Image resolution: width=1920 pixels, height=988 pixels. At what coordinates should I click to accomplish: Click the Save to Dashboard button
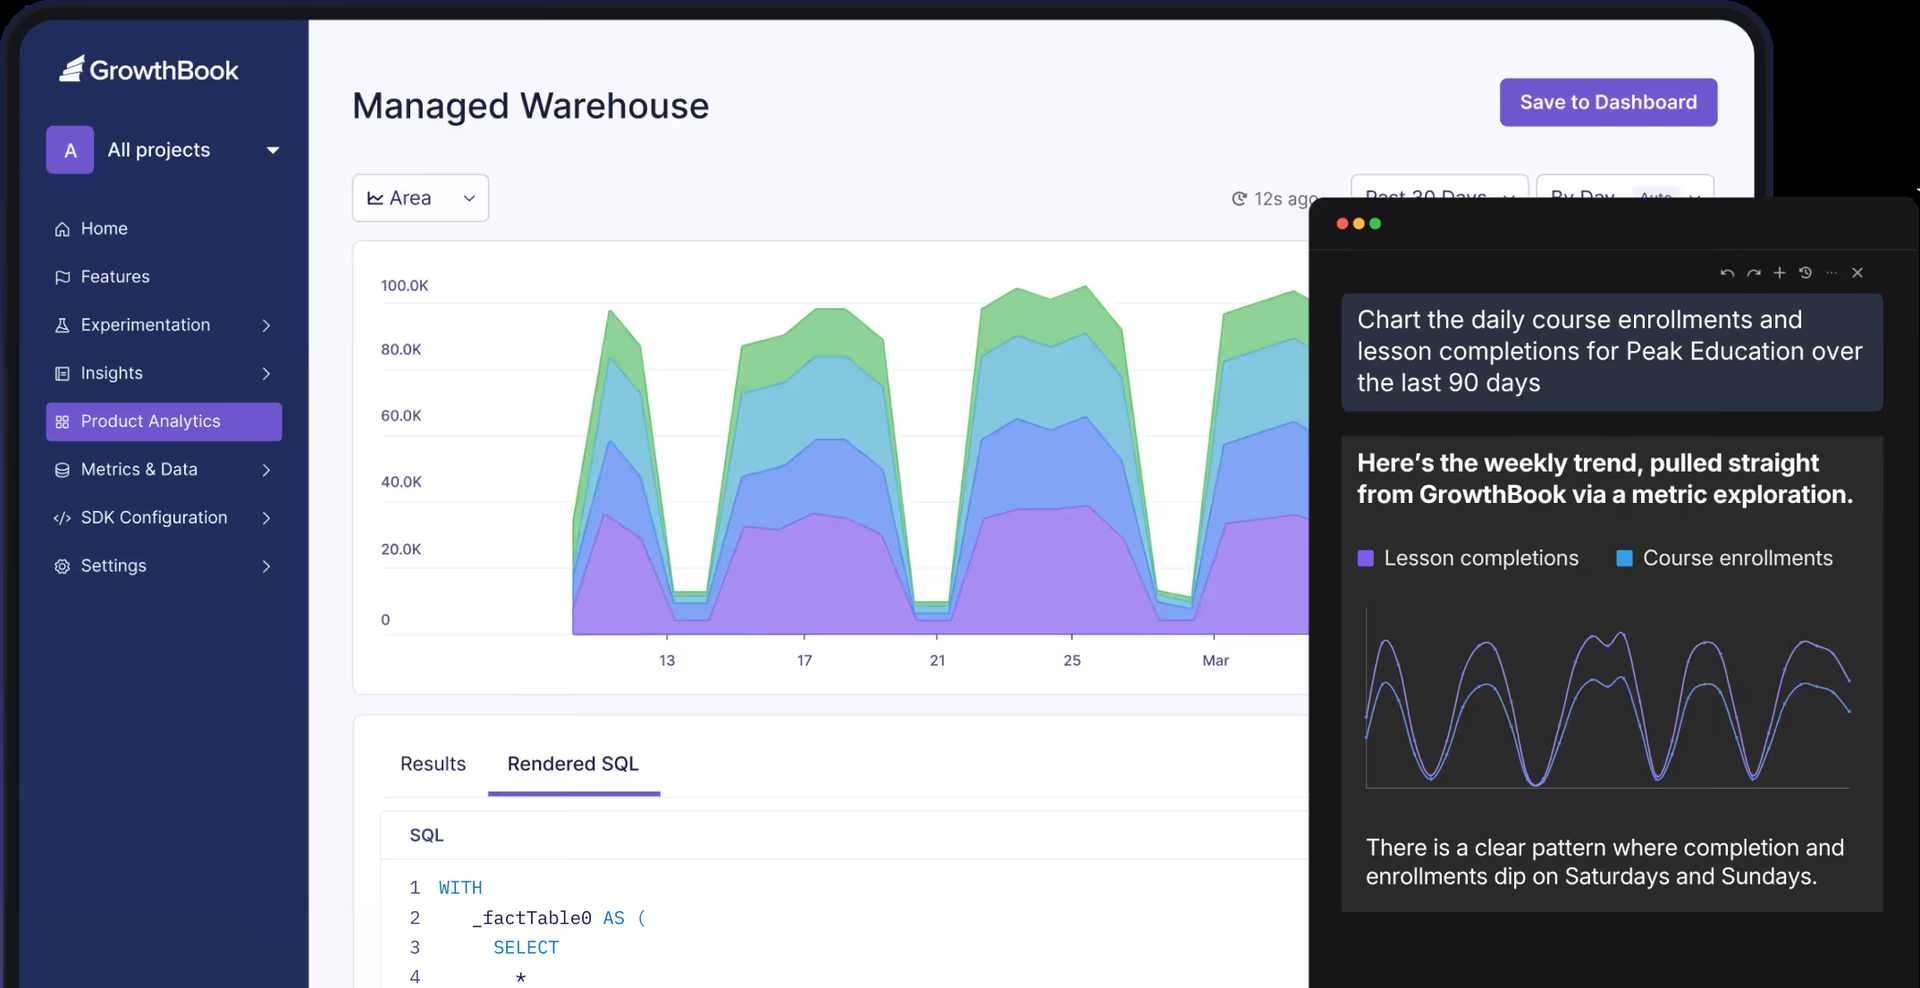click(x=1608, y=102)
